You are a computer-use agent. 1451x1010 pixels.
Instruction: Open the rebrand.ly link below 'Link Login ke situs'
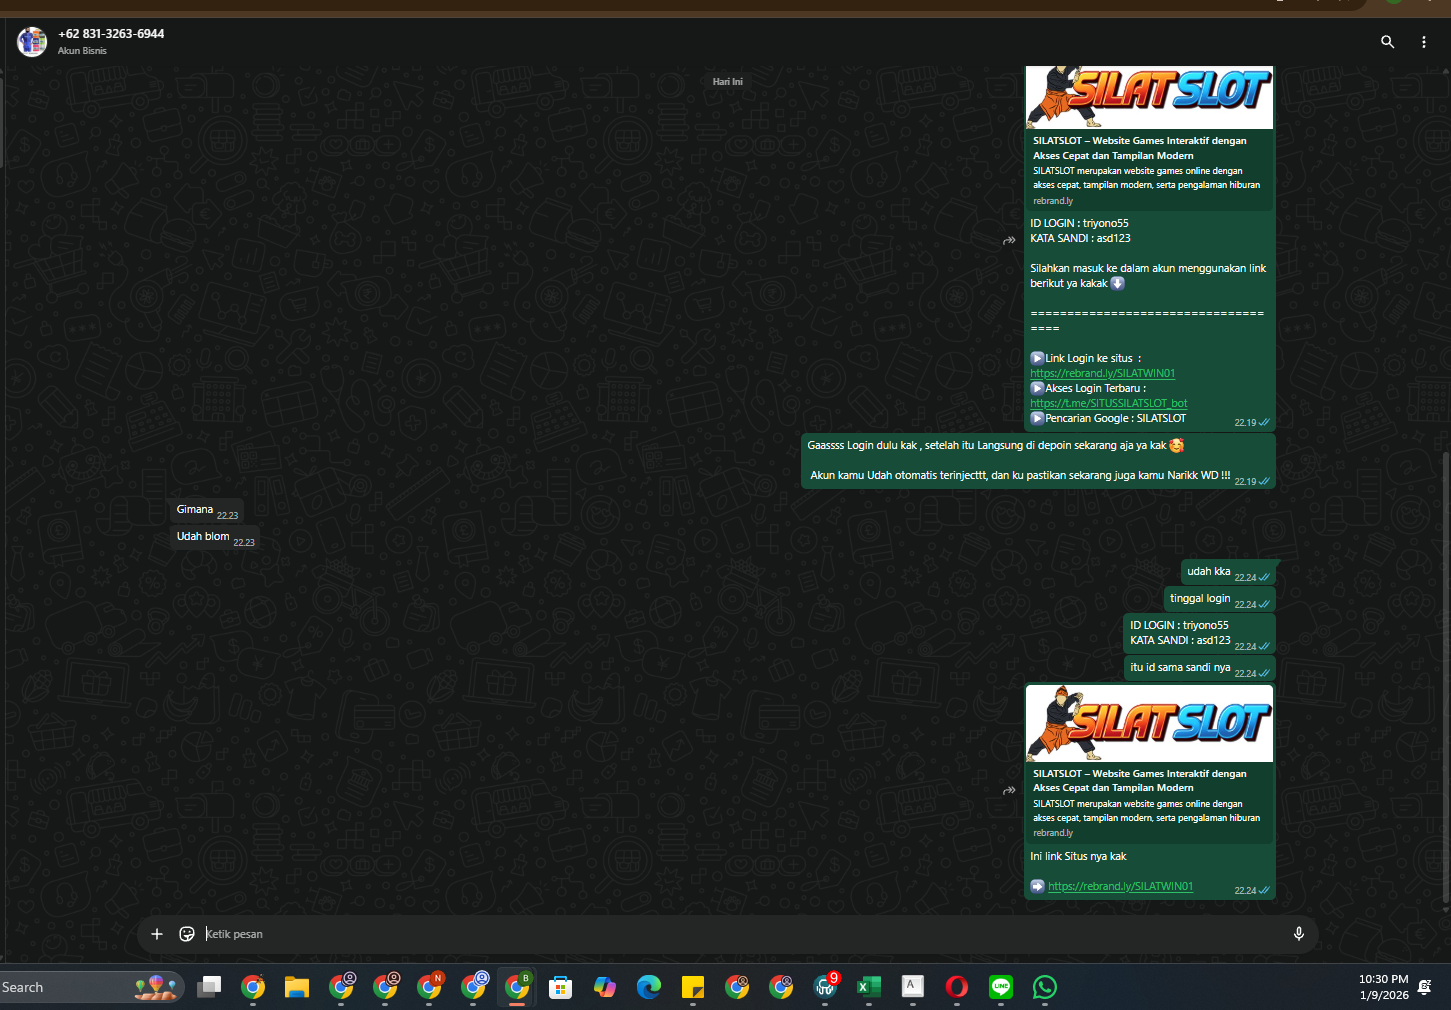[1102, 373]
